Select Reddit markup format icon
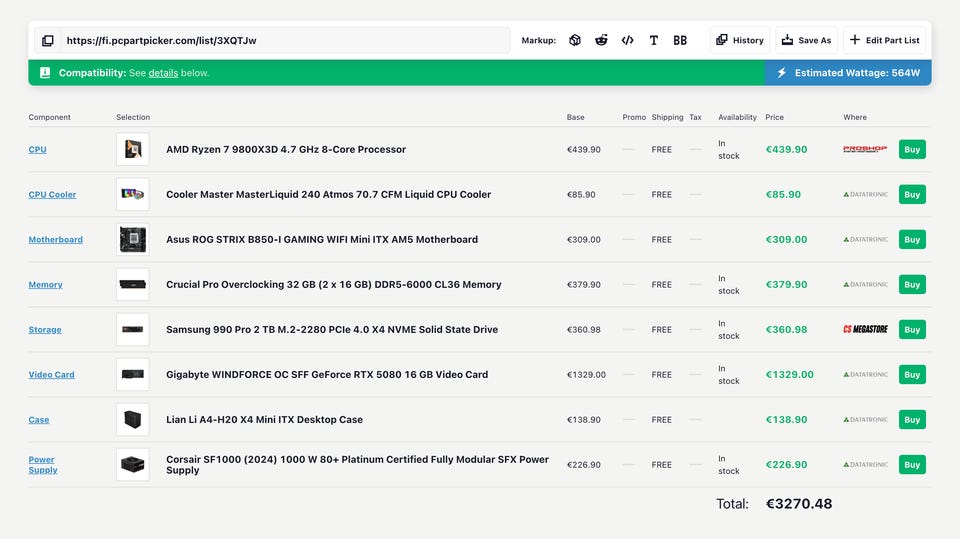The image size is (960, 539). 601,40
